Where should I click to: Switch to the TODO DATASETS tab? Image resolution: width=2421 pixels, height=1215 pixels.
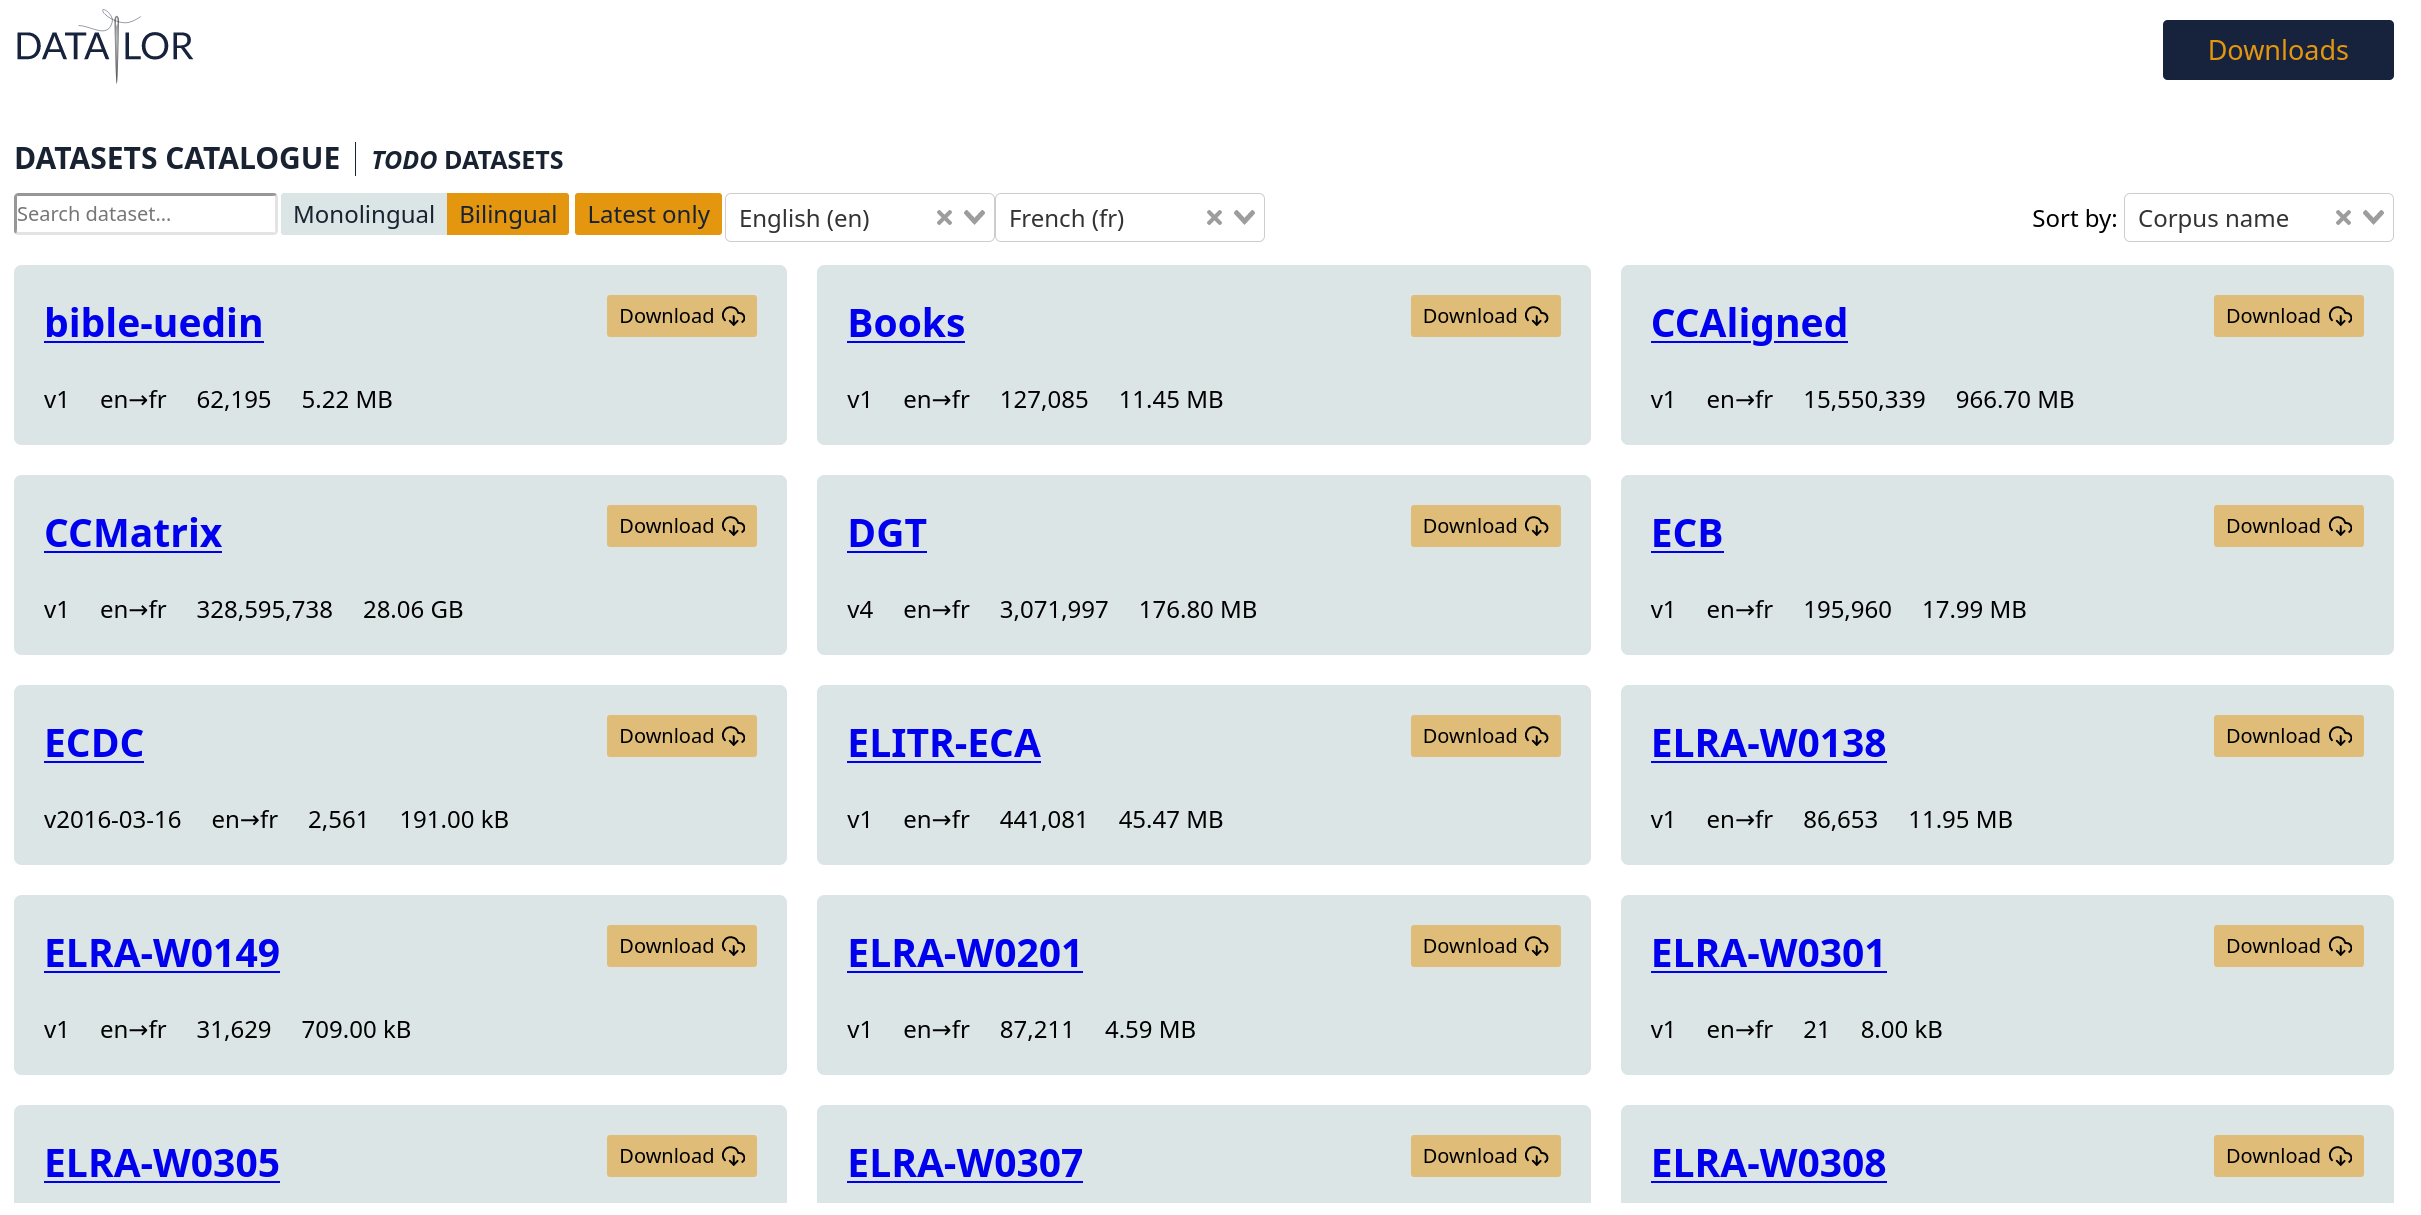pos(467,160)
